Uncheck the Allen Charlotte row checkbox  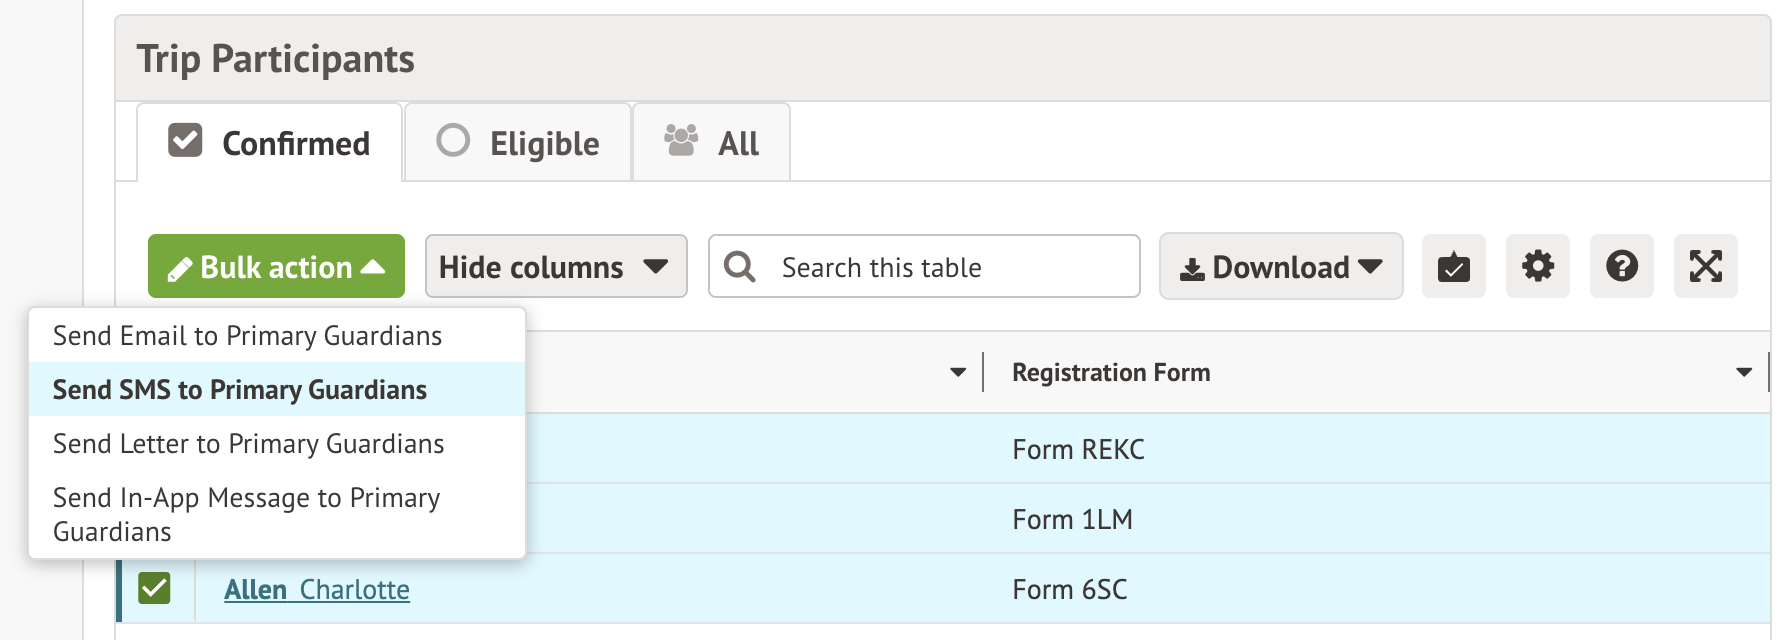point(155,588)
